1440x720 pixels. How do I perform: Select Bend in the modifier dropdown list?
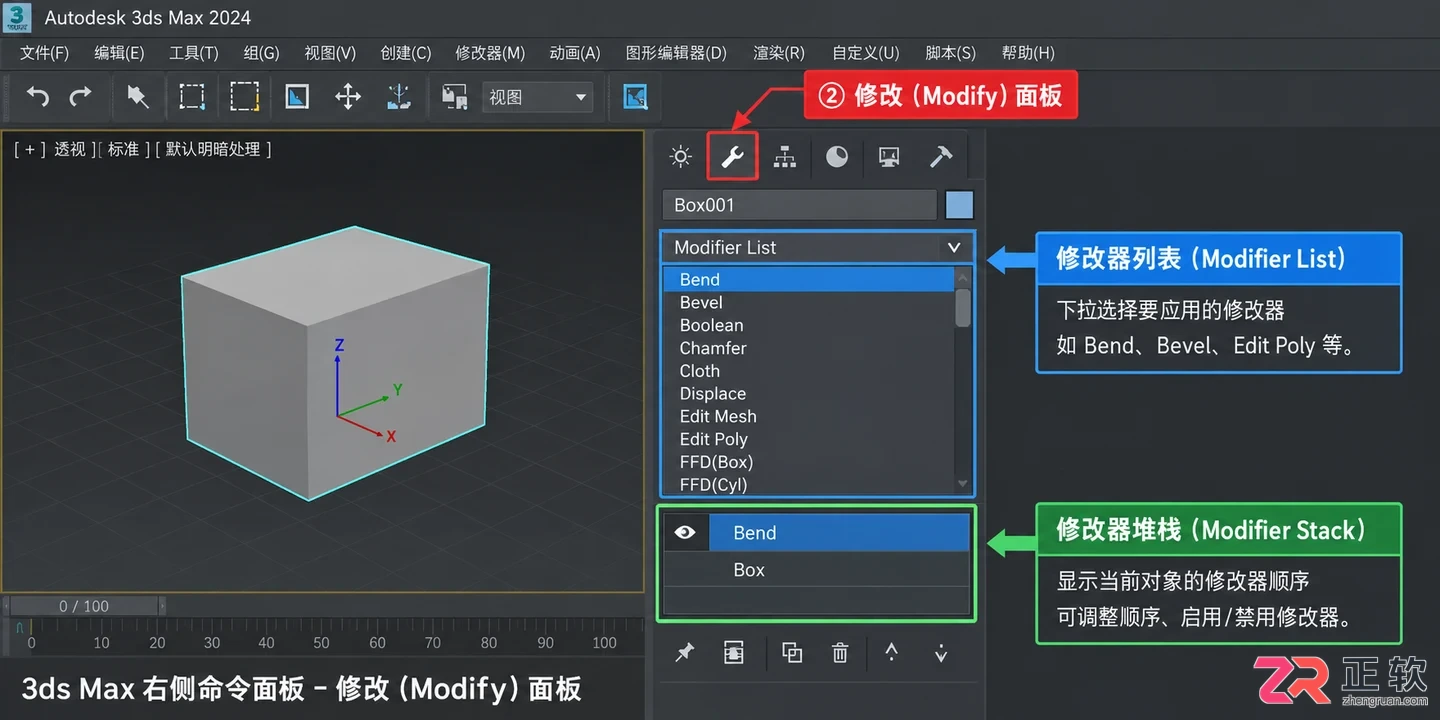[809, 279]
